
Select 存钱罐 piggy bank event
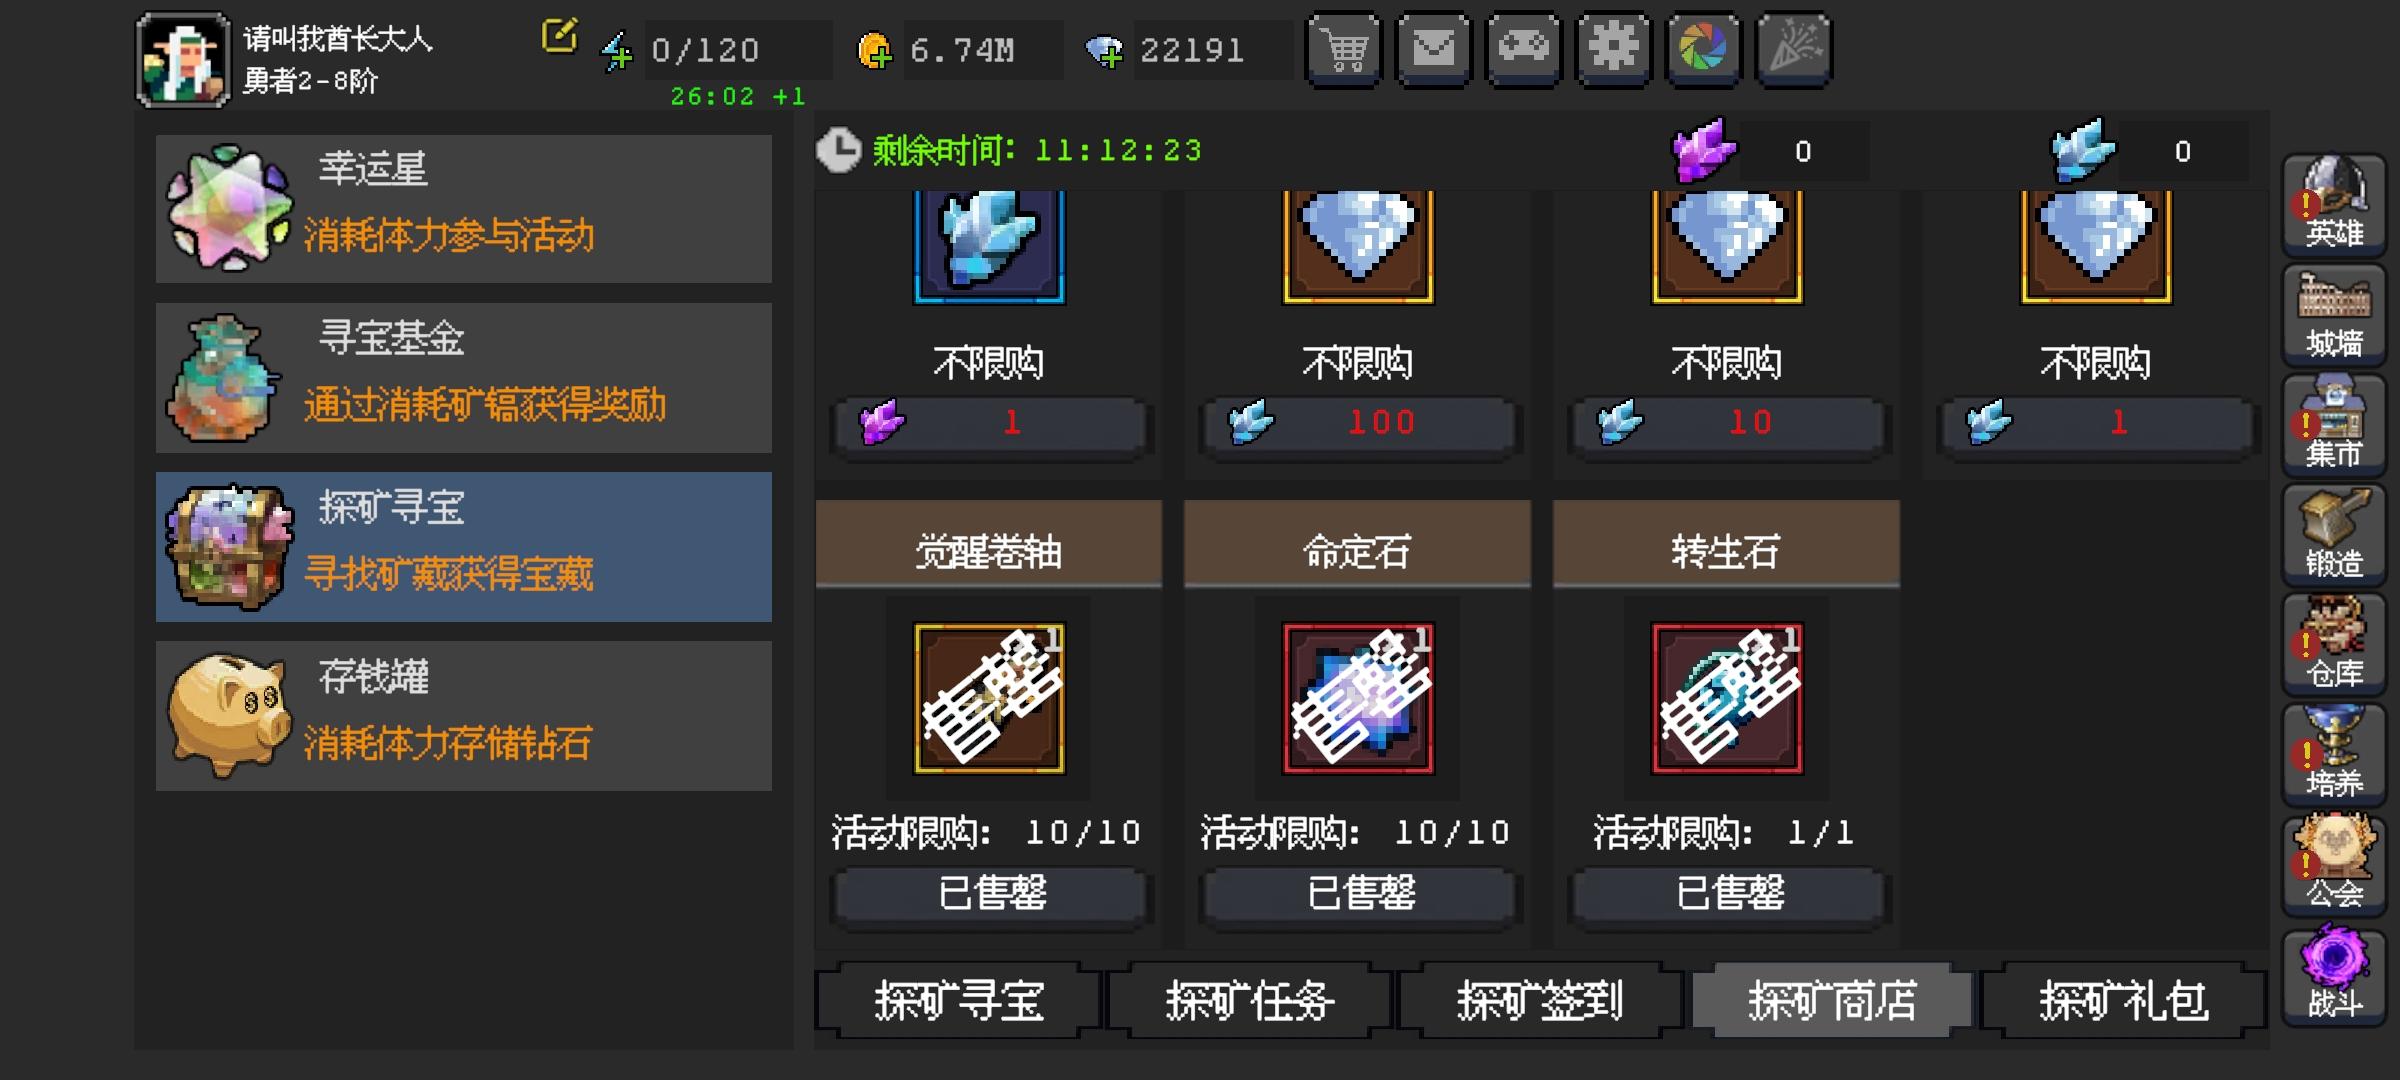click(464, 716)
